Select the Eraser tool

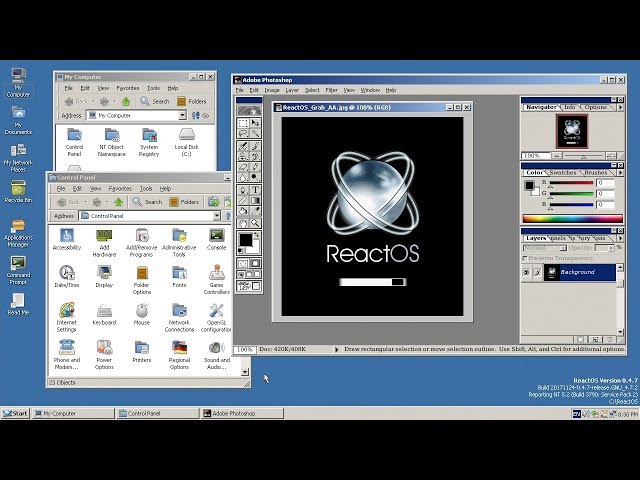pos(243,167)
